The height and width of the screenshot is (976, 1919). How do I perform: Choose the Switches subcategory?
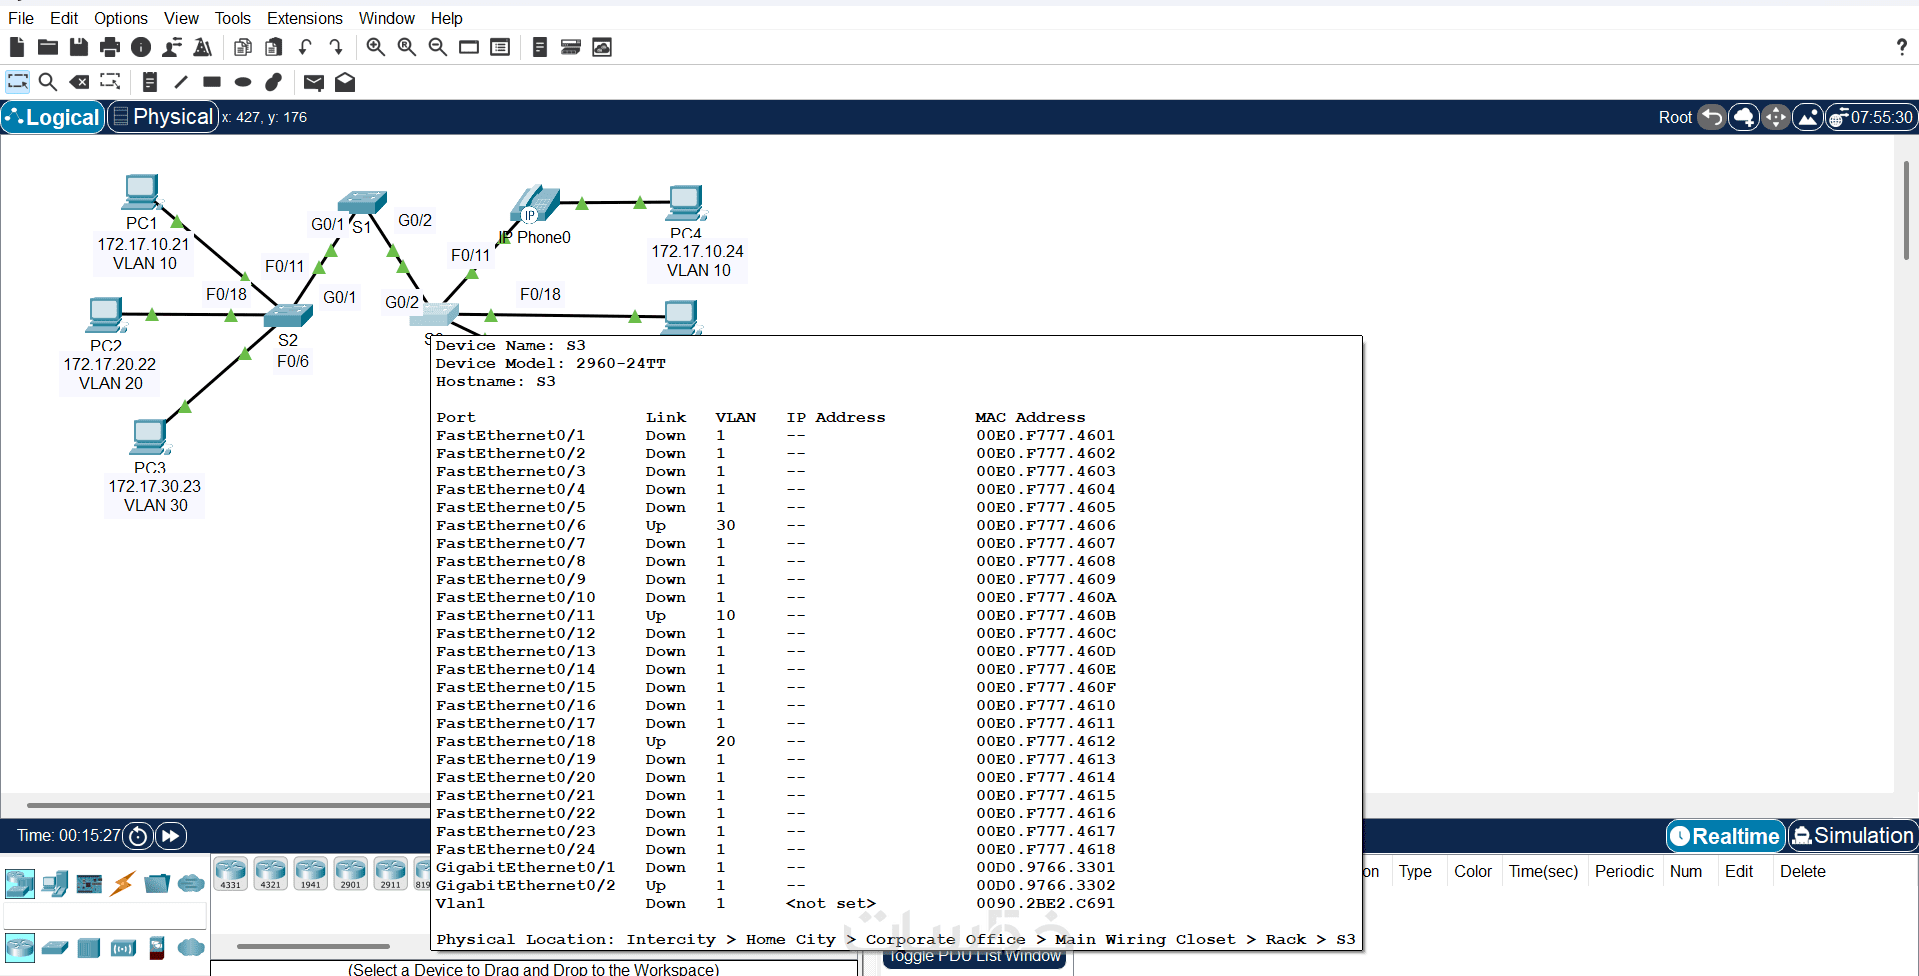55,947
